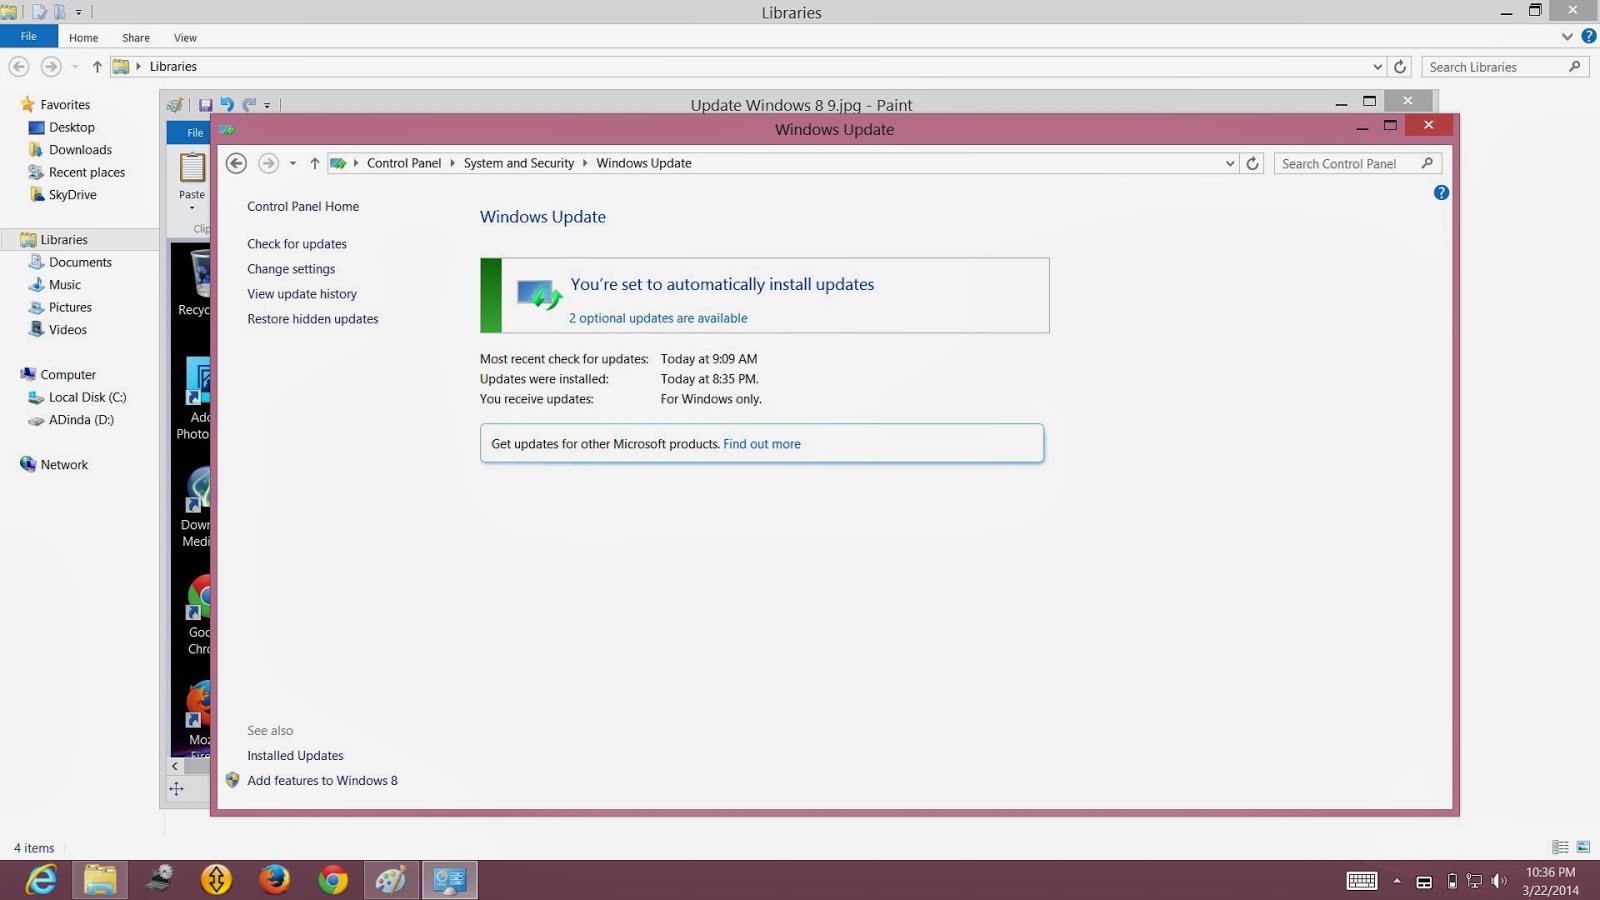Click Windows Update forward arrow button
1600x900 pixels.
268,163
